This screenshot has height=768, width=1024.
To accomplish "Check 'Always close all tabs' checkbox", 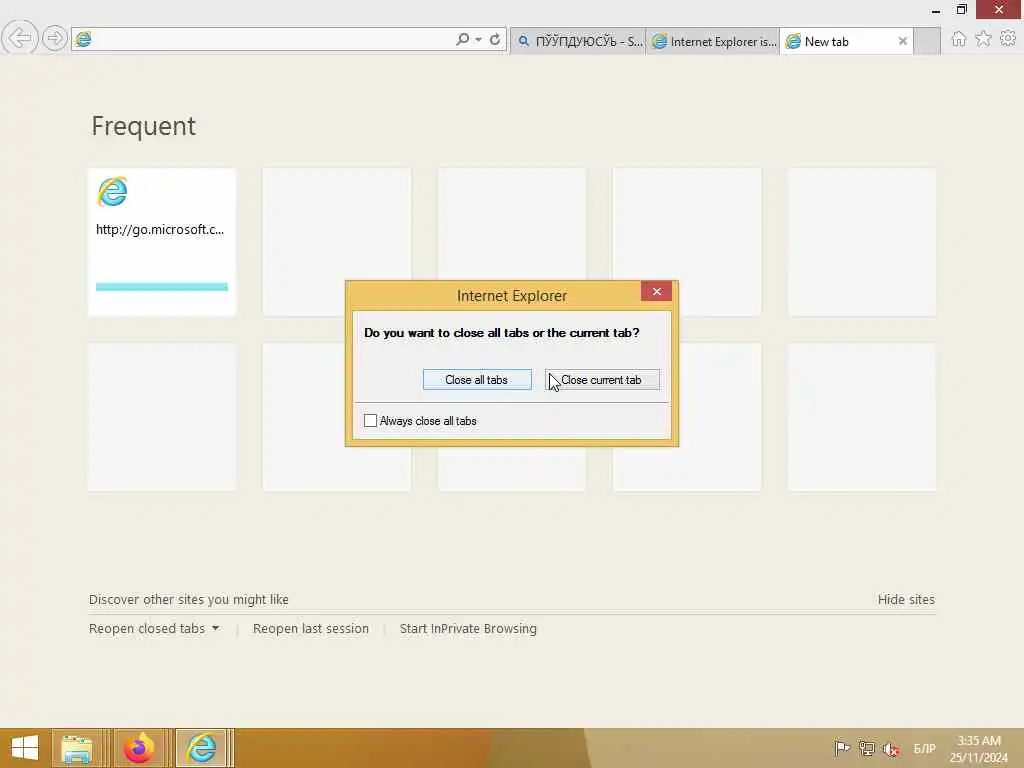I will pos(370,421).
